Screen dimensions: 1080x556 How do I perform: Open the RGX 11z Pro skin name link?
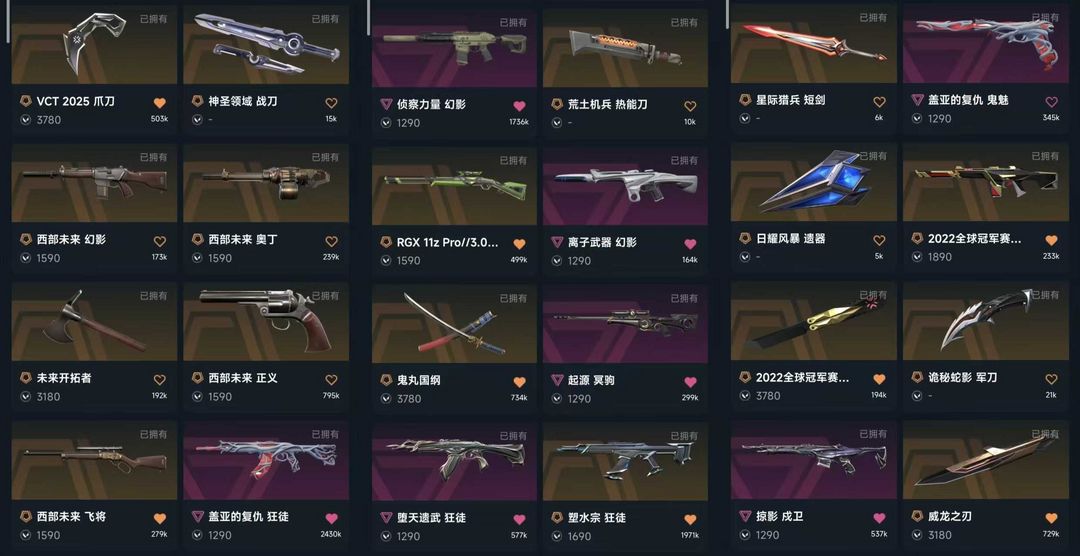(x=448, y=243)
